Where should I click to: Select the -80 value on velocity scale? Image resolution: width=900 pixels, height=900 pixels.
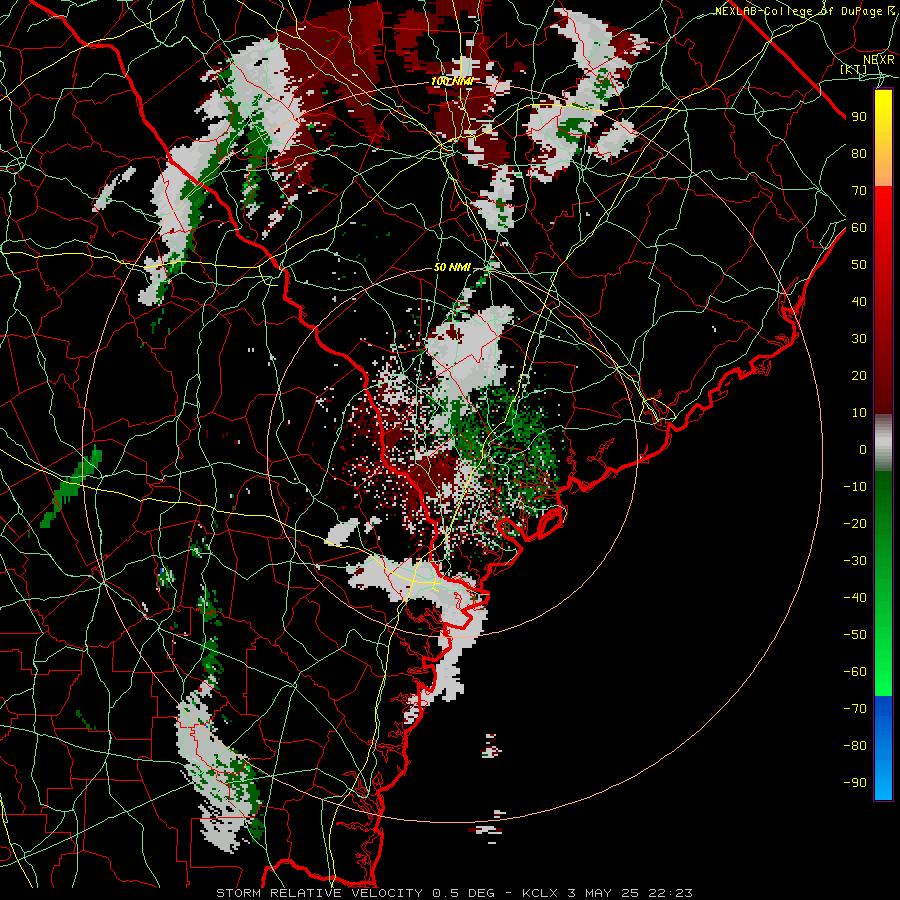click(855, 746)
